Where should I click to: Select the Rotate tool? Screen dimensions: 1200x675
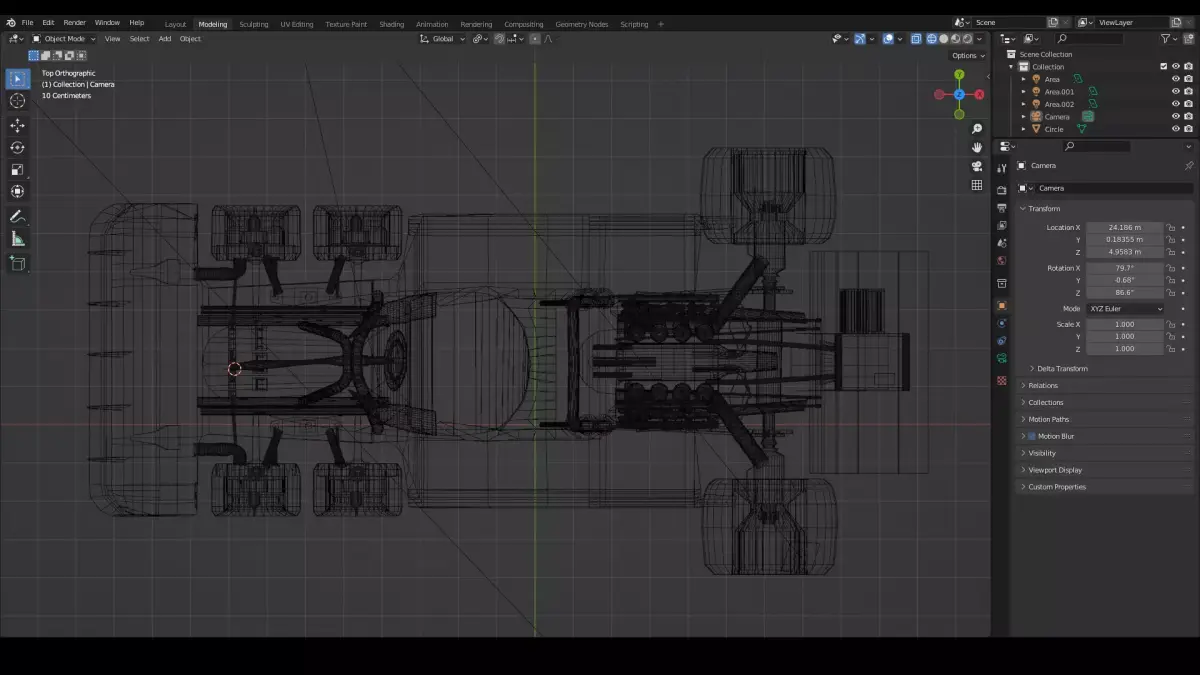click(x=17, y=148)
